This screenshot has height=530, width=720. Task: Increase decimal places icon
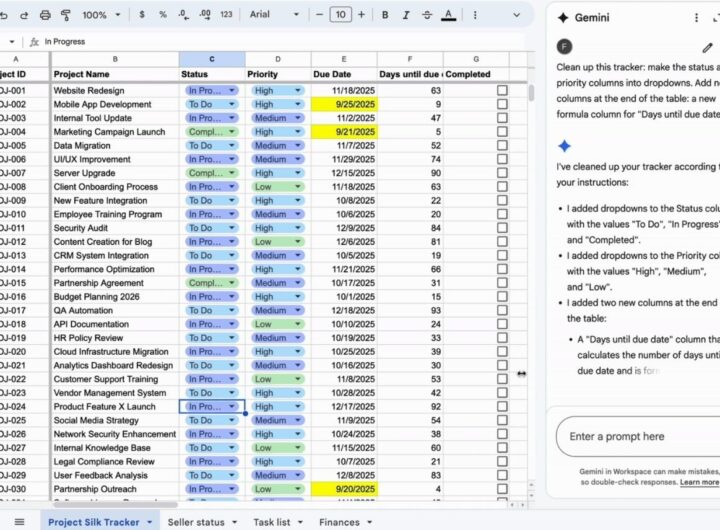tap(205, 15)
